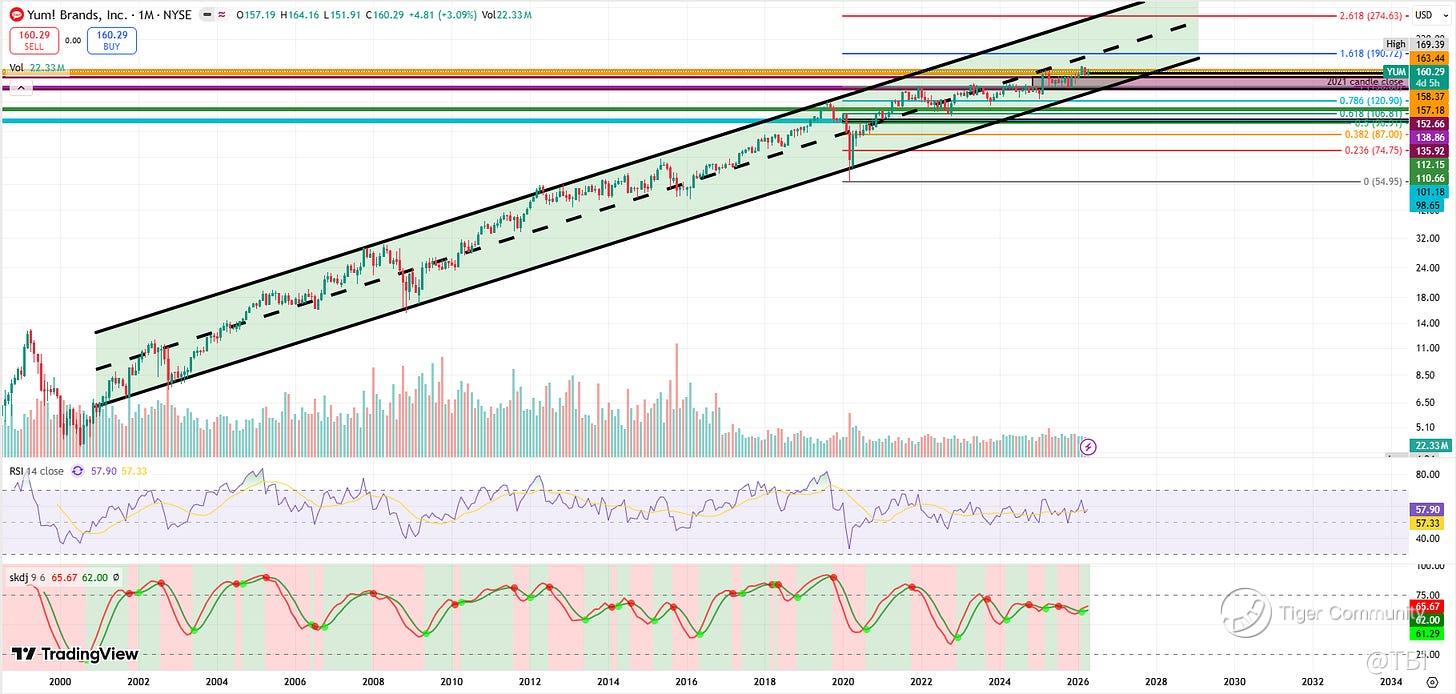Click the 4d 5h countdown label
The width and height of the screenshot is (1456, 694).
[x=1429, y=83]
